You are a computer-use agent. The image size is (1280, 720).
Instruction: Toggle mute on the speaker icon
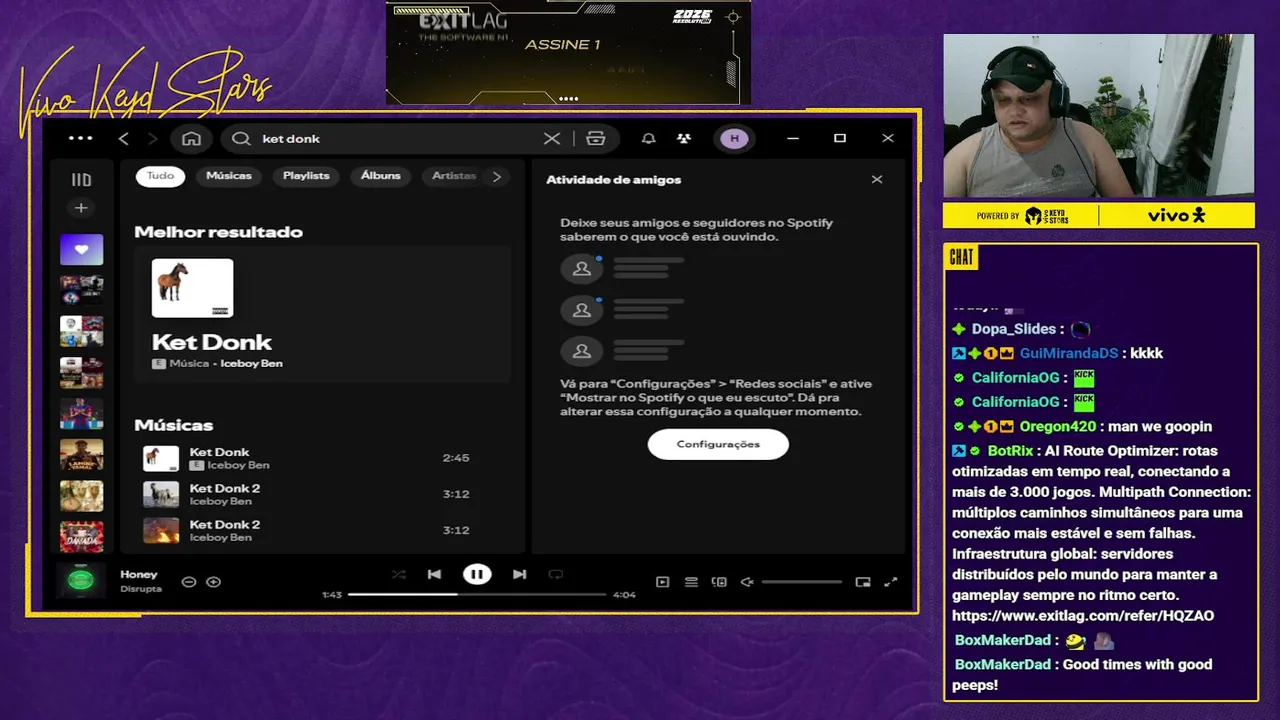(747, 582)
